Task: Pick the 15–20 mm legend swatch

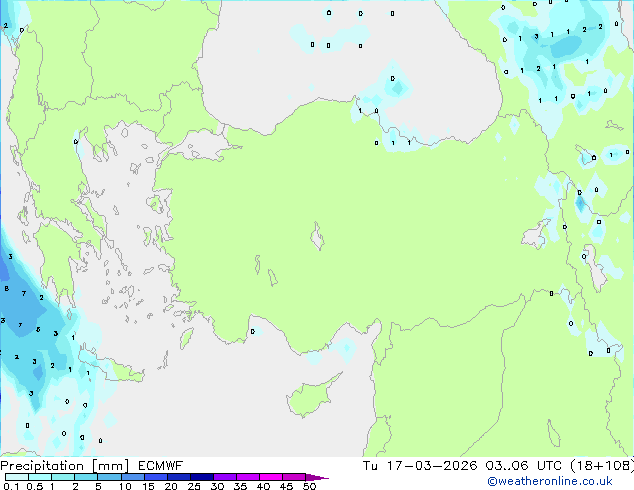Action: tap(155, 477)
